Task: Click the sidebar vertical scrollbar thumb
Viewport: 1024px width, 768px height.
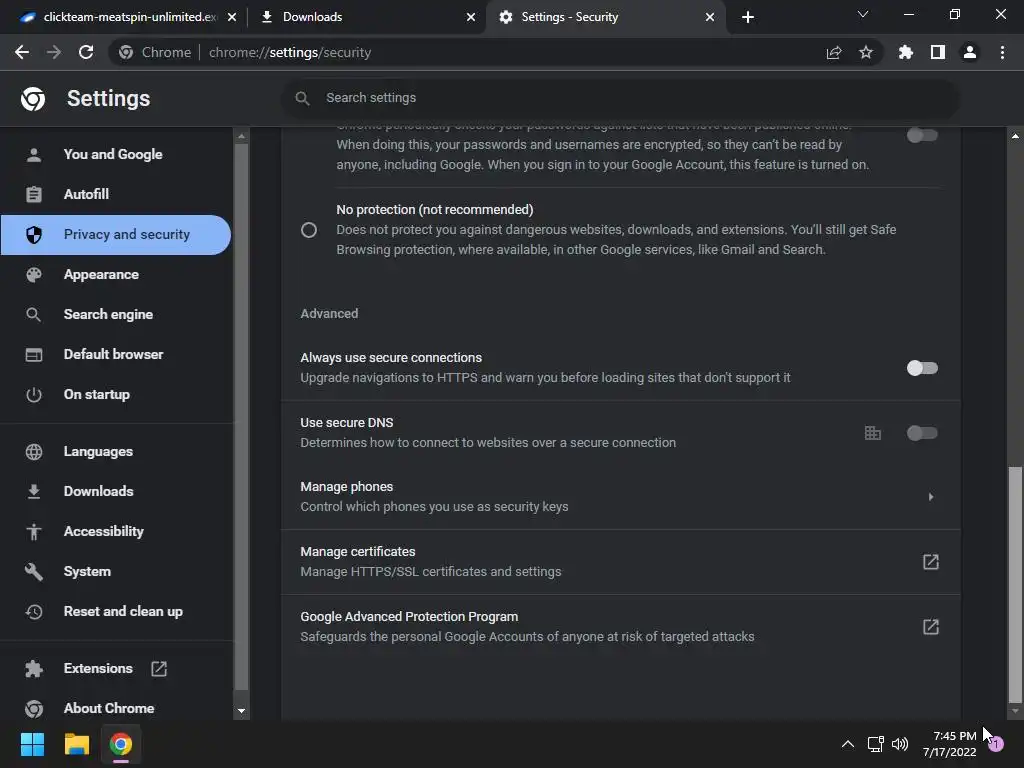Action: [241, 417]
